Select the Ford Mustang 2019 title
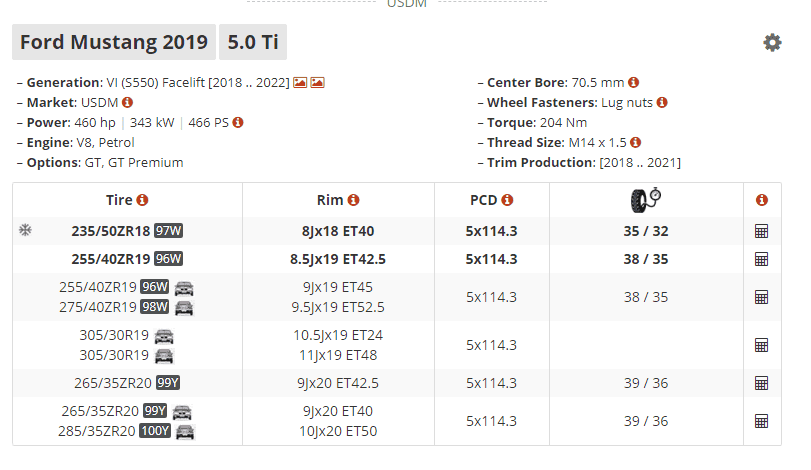 pyautogui.click(x=114, y=42)
